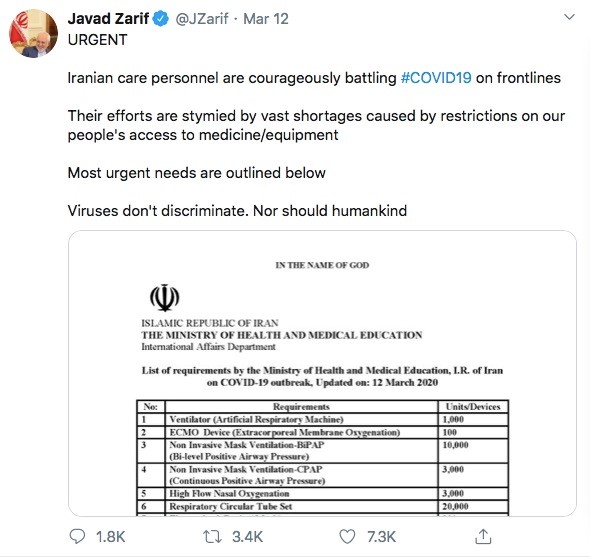Viewport: 590px width, 559px height.
Task: Click the Javad Zarif display name
Action: [x=108, y=19]
